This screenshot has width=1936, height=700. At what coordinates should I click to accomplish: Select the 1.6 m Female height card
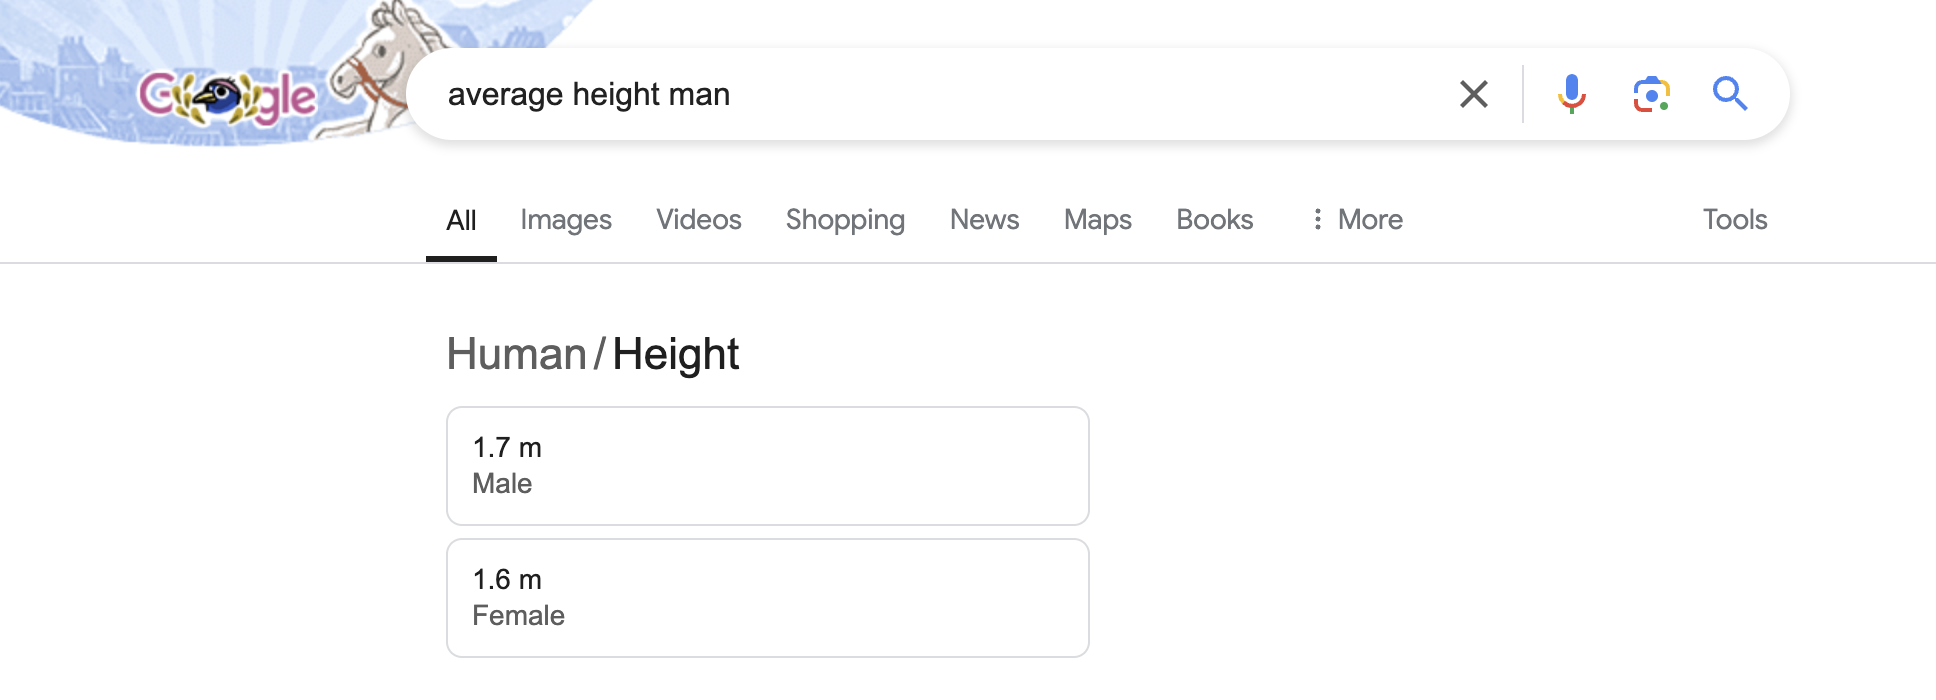(x=767, y=598)
